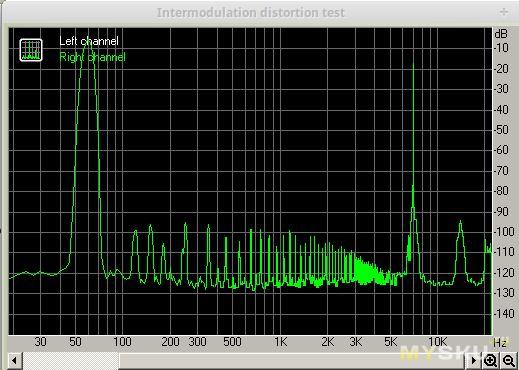Click the right scroll arrow
This screenshot has height=370, width=519.
(473, 361)
